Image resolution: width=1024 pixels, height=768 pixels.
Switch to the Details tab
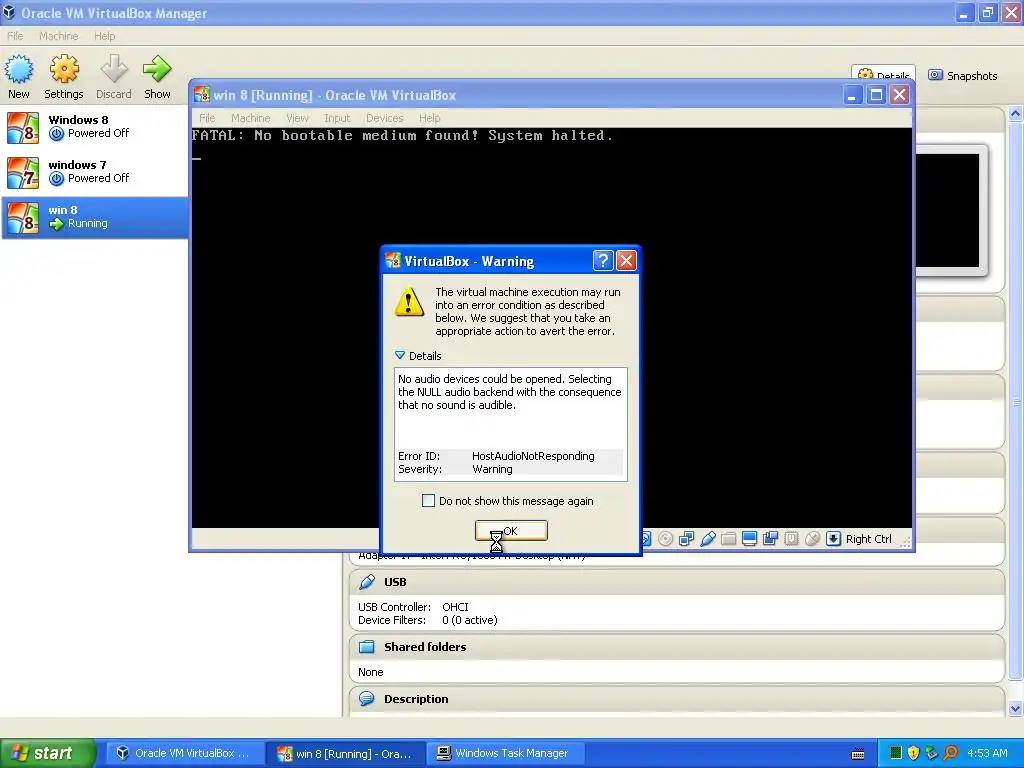pos(883,72)
